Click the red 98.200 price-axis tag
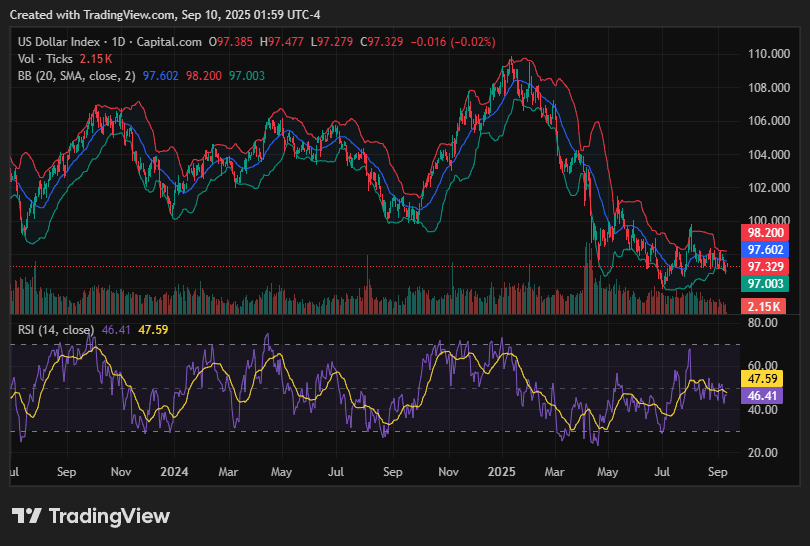Screen dimensions: 810x546 [x=765, y=232]
